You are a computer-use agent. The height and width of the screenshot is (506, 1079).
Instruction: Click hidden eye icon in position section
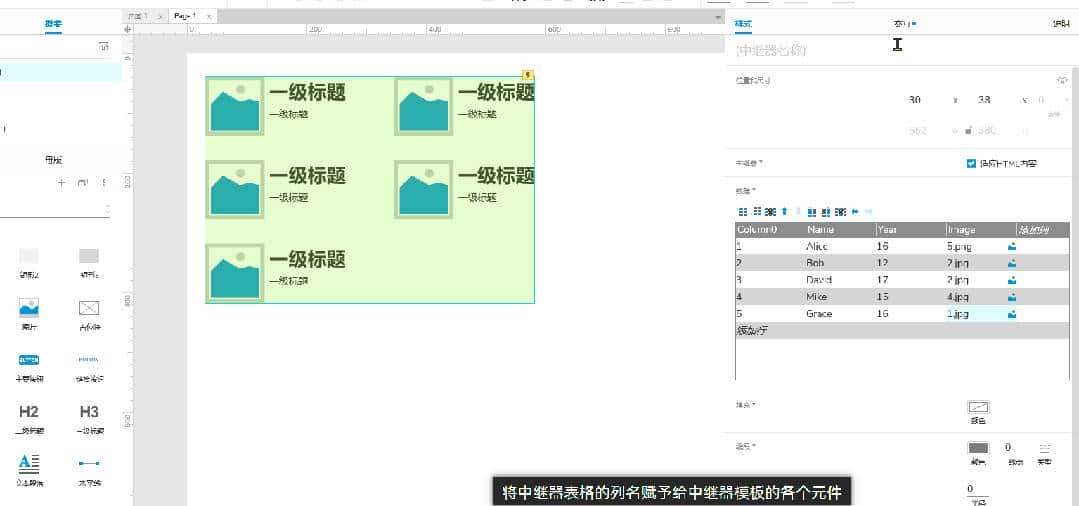coord(1062,80)
